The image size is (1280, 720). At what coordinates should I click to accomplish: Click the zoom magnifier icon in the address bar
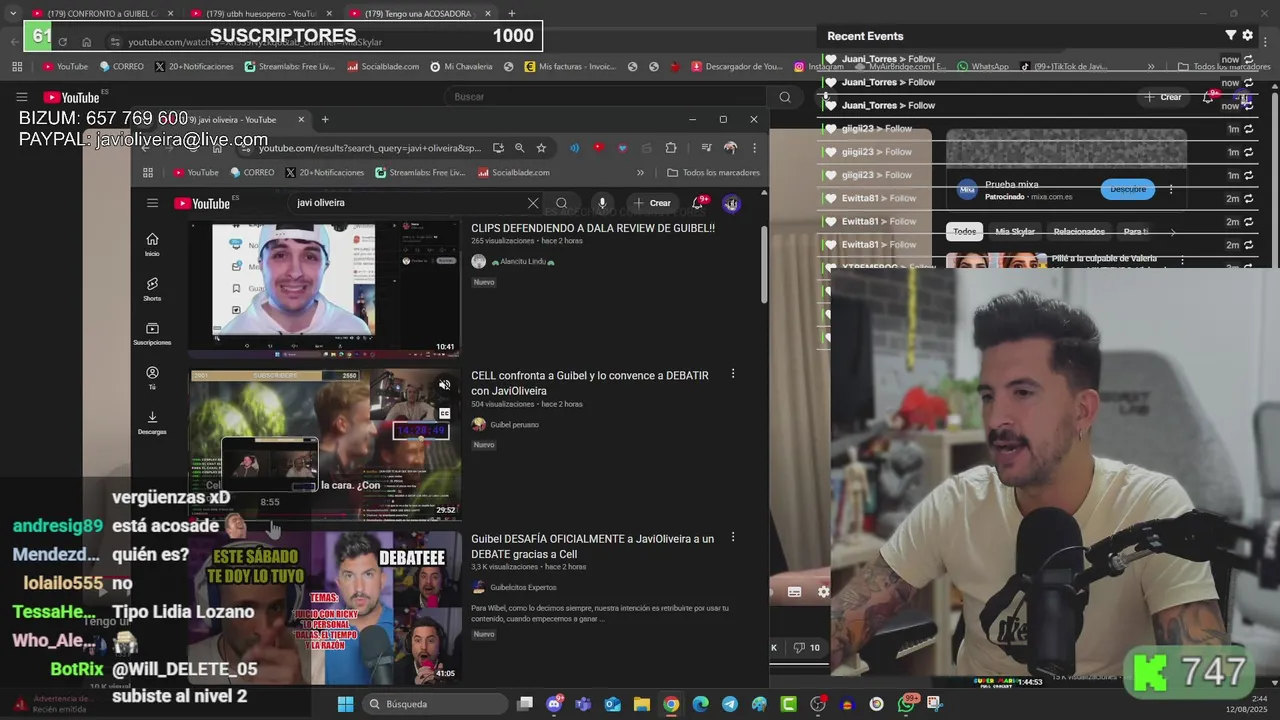[519, 148]
